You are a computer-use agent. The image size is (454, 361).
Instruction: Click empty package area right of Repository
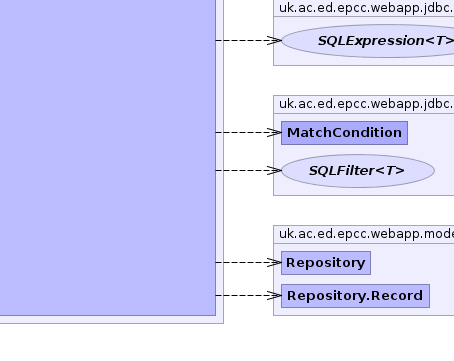(x=412, y=263)
